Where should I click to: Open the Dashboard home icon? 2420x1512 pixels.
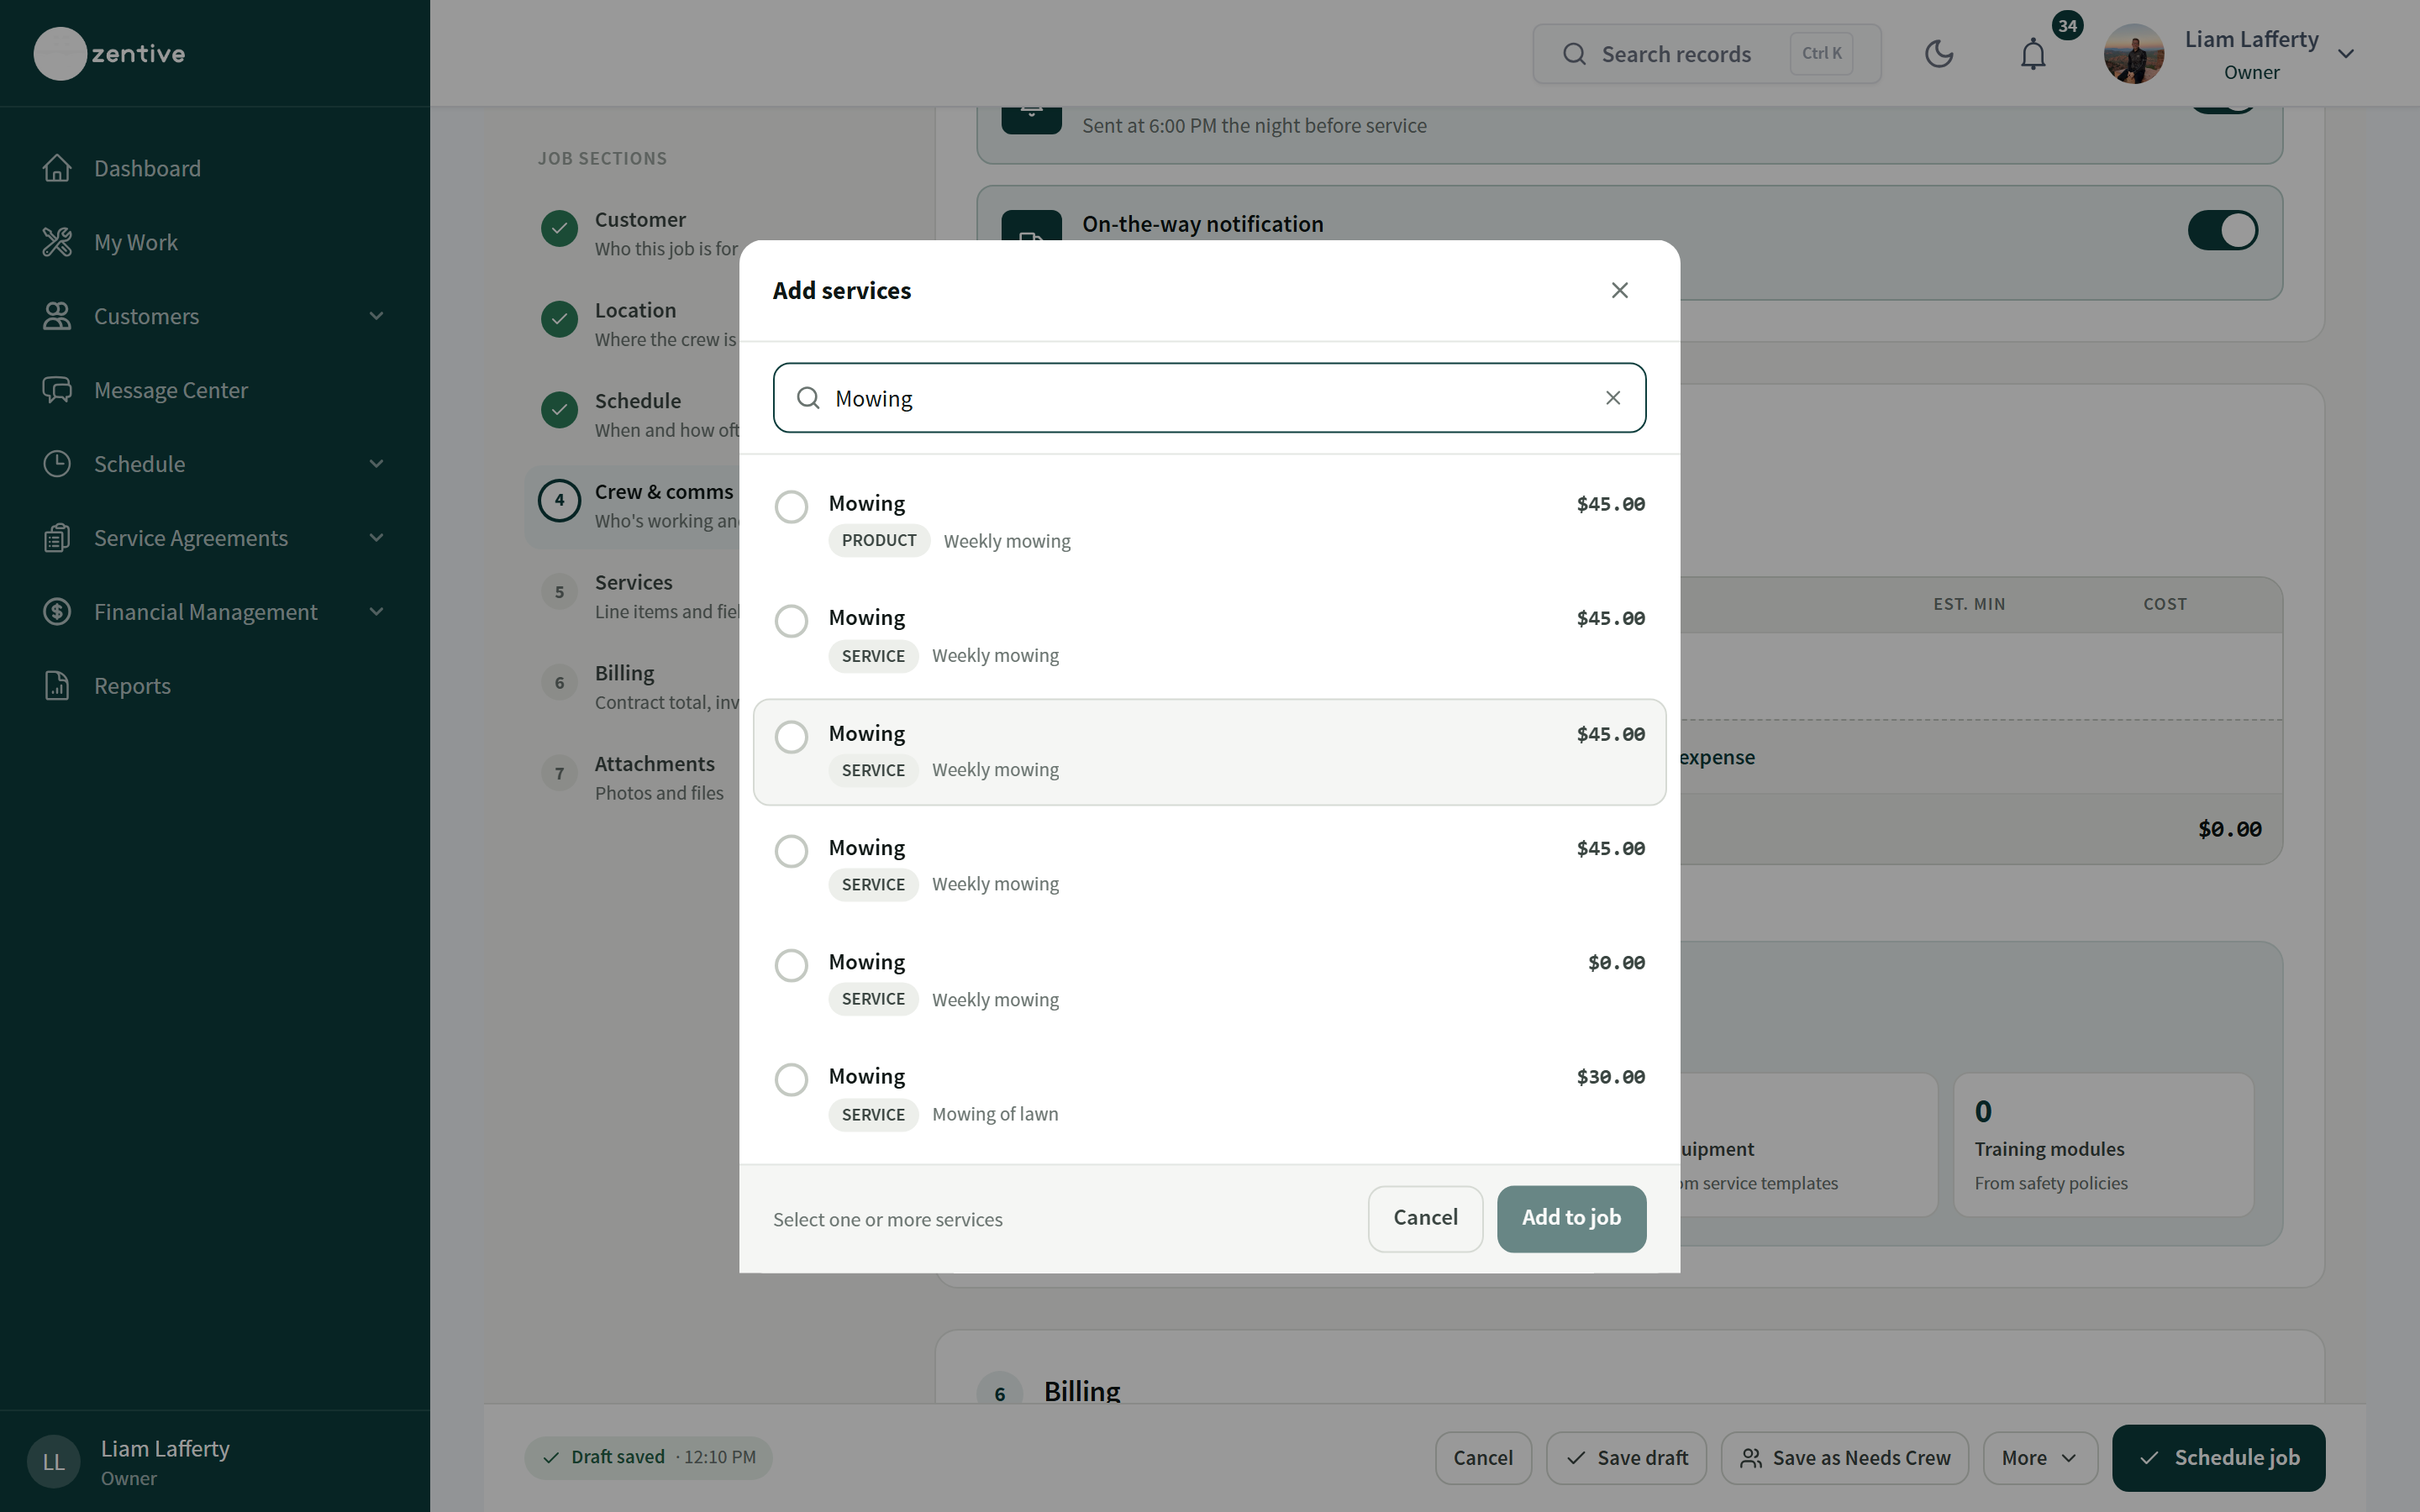point(57,168)
